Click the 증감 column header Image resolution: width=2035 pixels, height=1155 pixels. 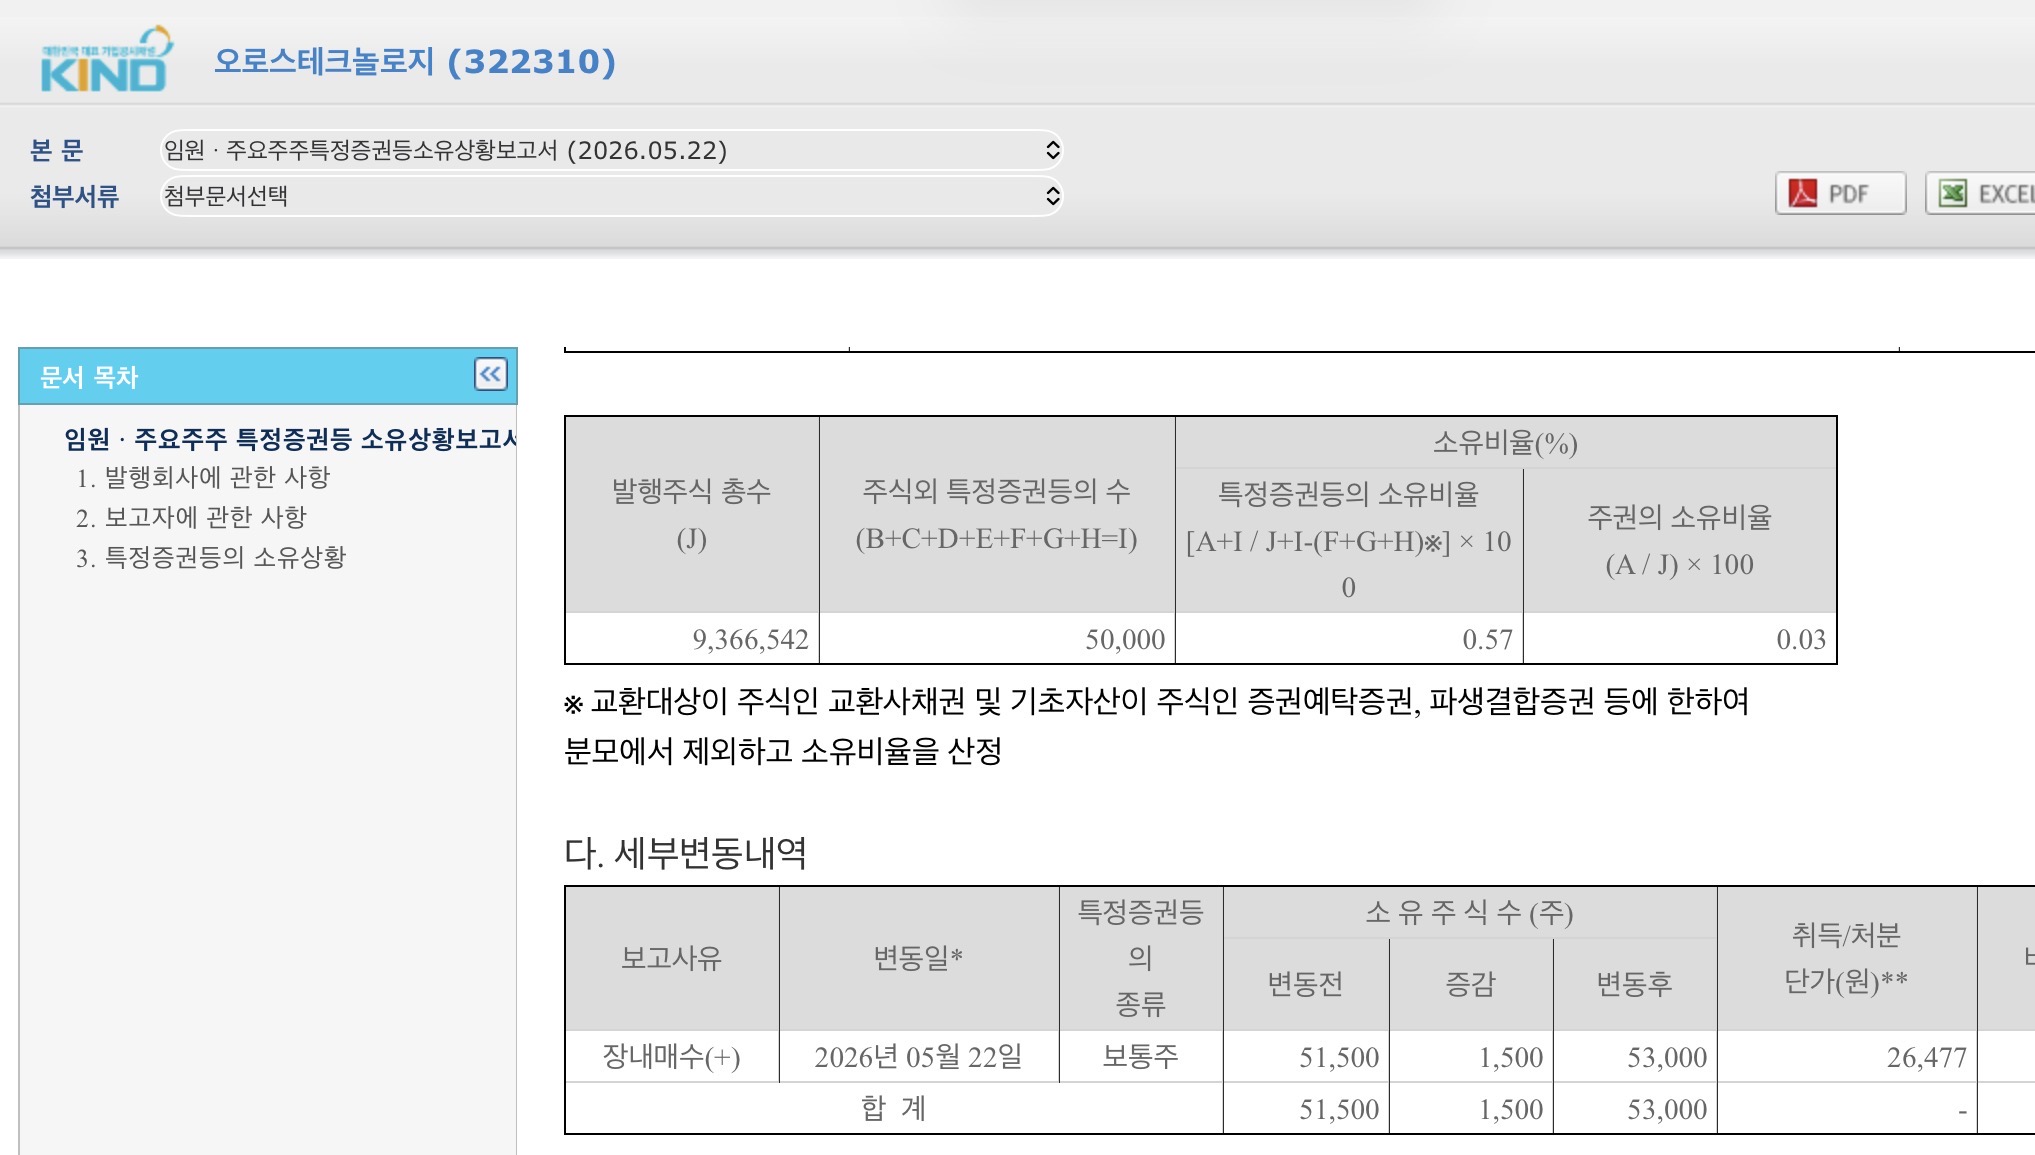click(1471, 984)
